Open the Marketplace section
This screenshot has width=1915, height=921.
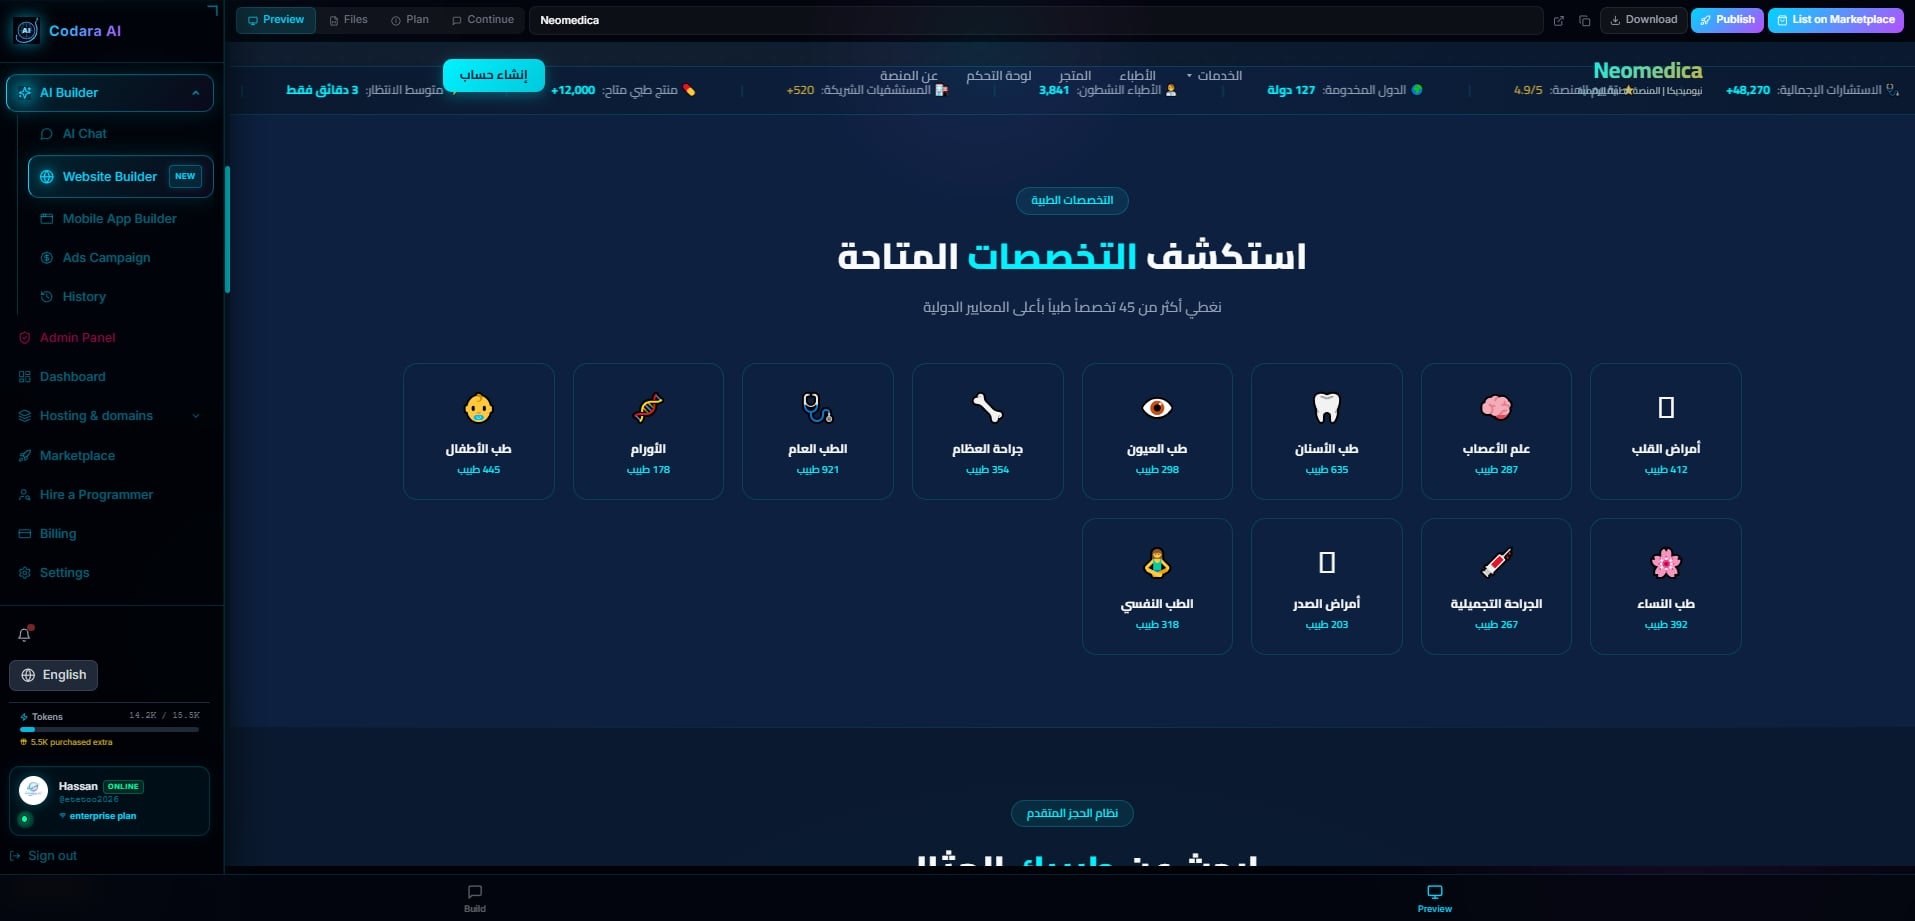point(78,455)
